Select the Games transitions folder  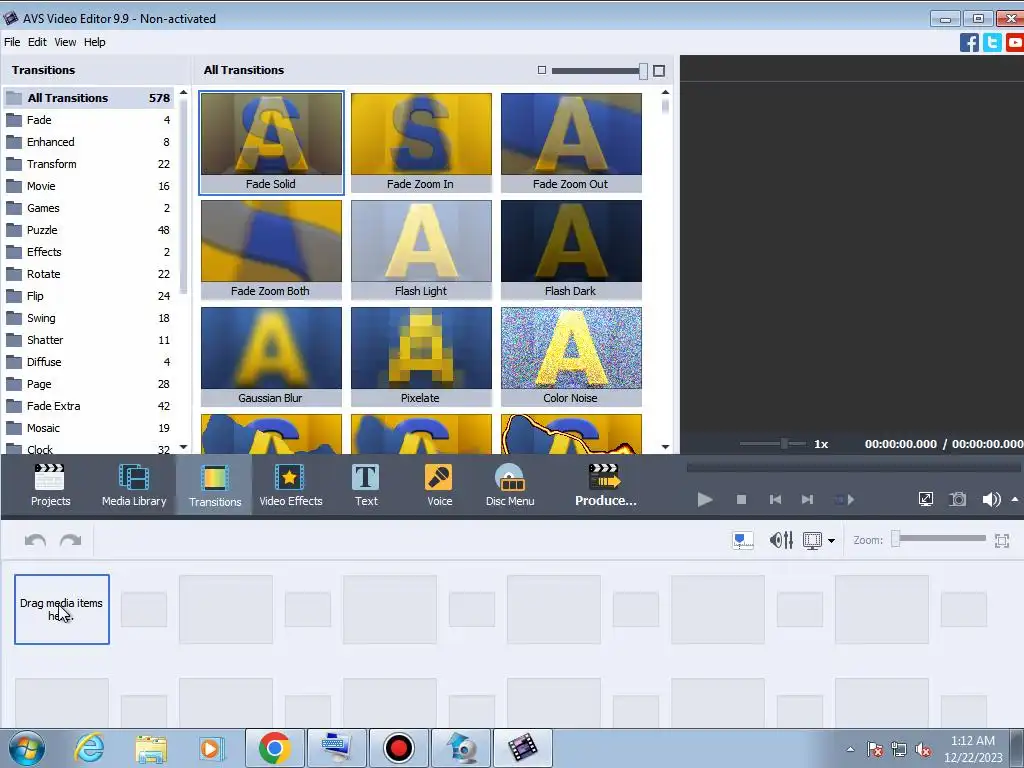click(88, 208)
